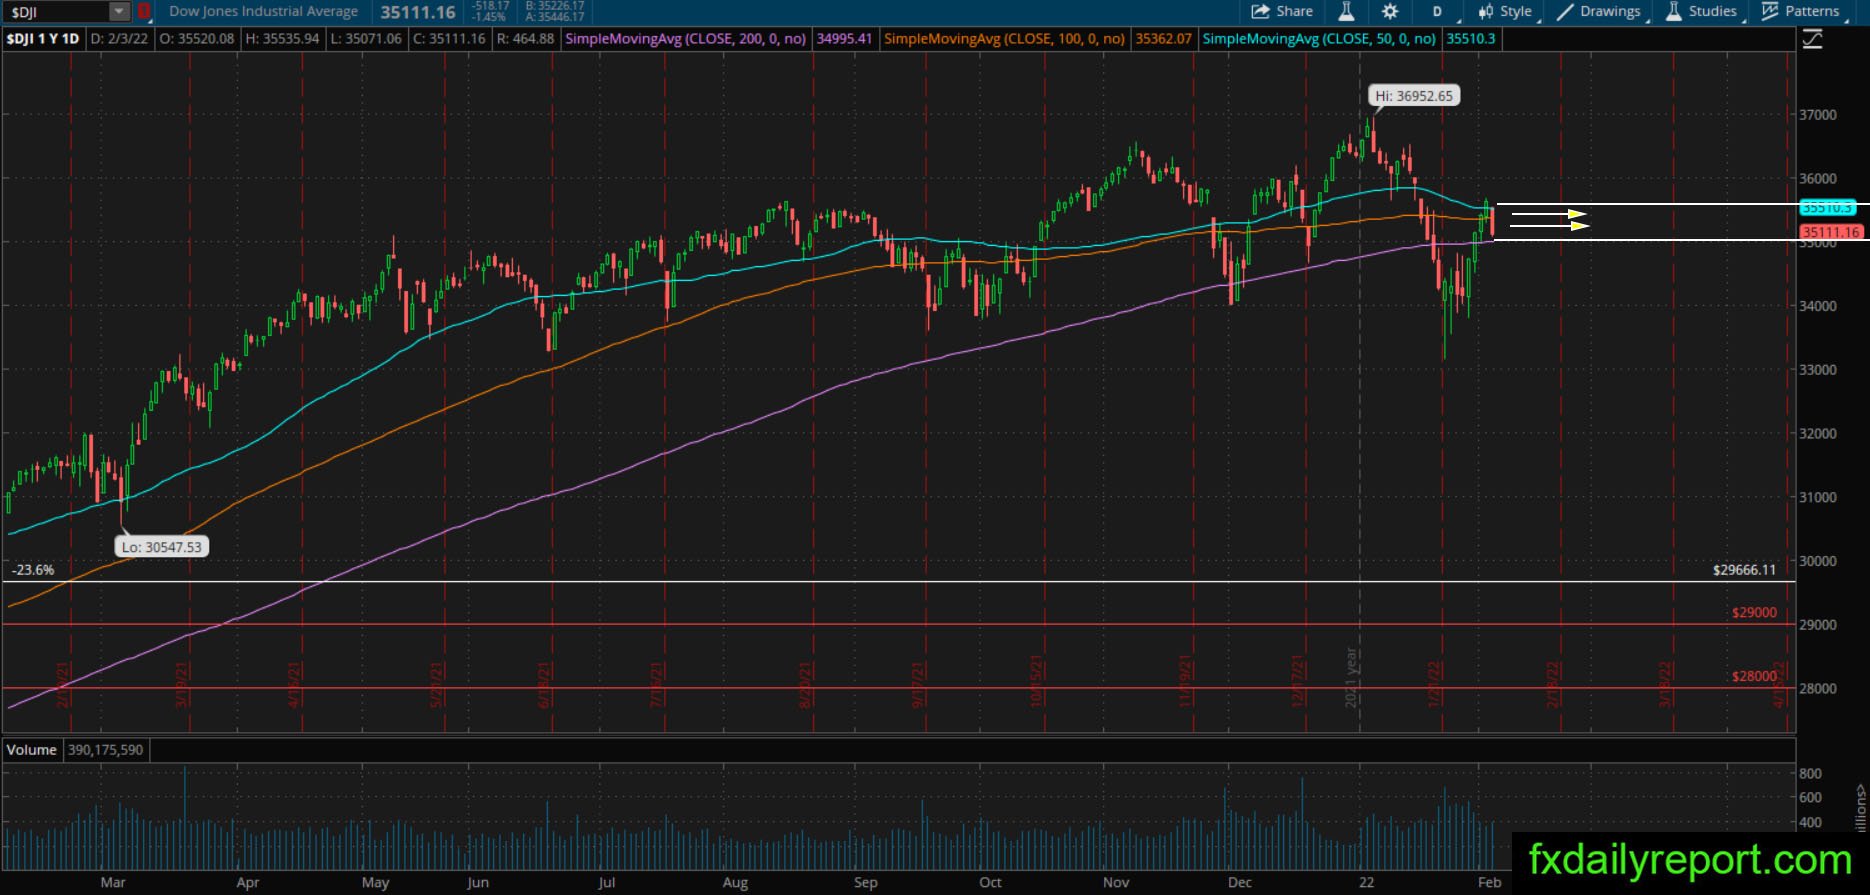This screenshot has width=1870, height=895.
Task: Select the $28000 price level label
Action: pos(1754,676)
